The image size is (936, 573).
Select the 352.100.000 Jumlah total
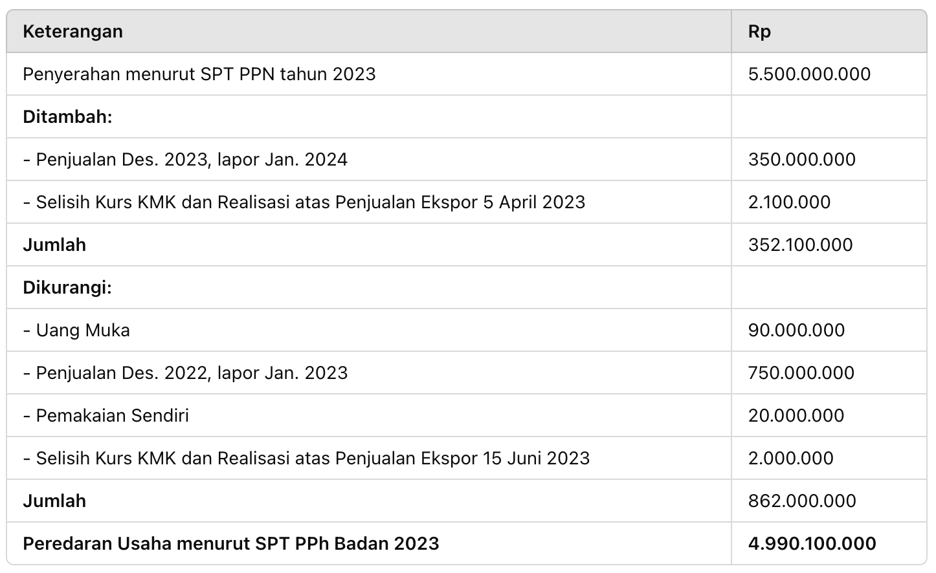[x=800, y=245]
